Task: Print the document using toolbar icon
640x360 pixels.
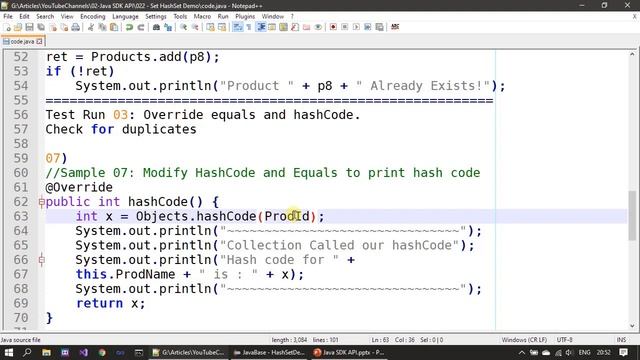Action: pos(76,27)
